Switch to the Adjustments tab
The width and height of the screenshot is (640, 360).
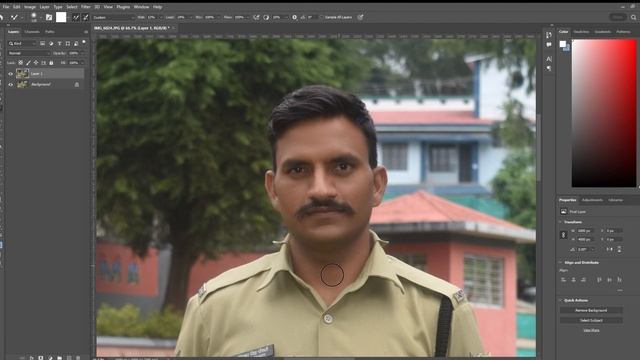592,200
